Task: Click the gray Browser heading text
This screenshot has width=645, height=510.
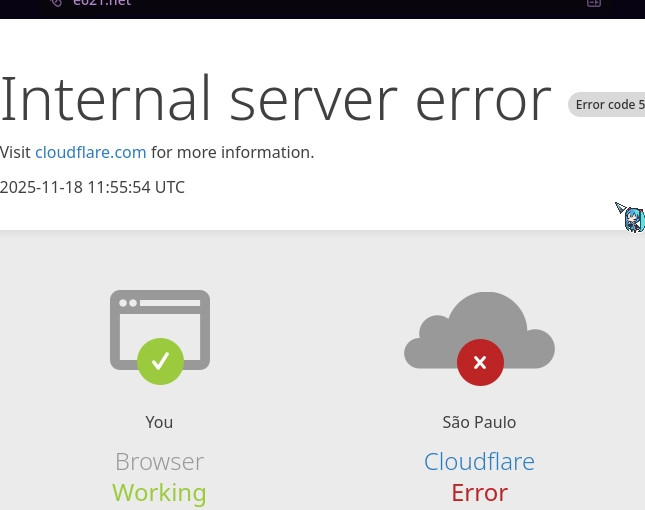Action: pyautogui.click(x=159, y=461)
